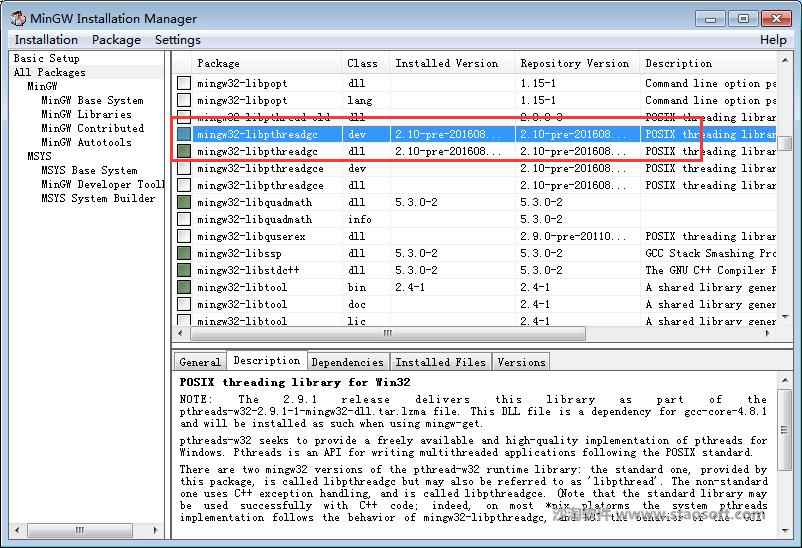
Task: Click package list horizontal scroll left arrow
Action: pos(180,333)
